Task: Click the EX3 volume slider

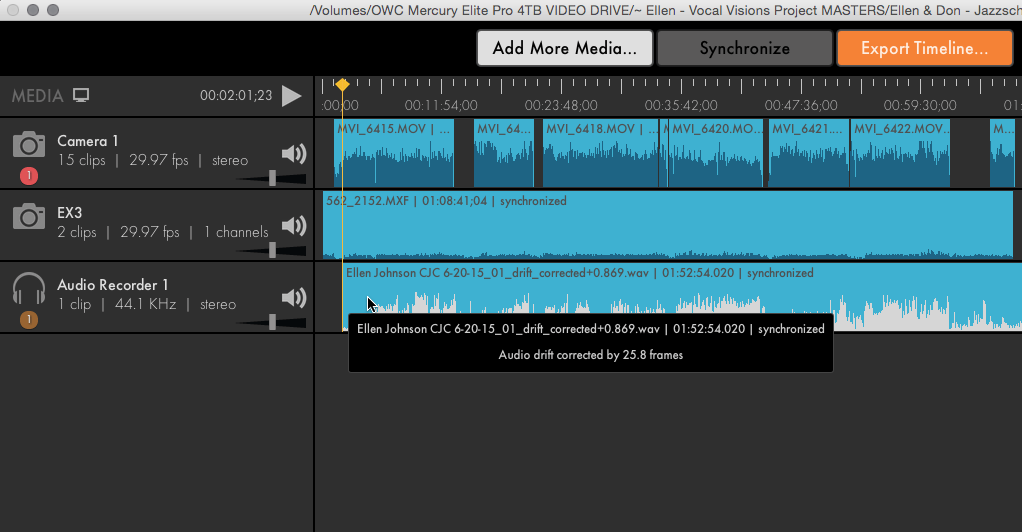Action: coord(272,250)
